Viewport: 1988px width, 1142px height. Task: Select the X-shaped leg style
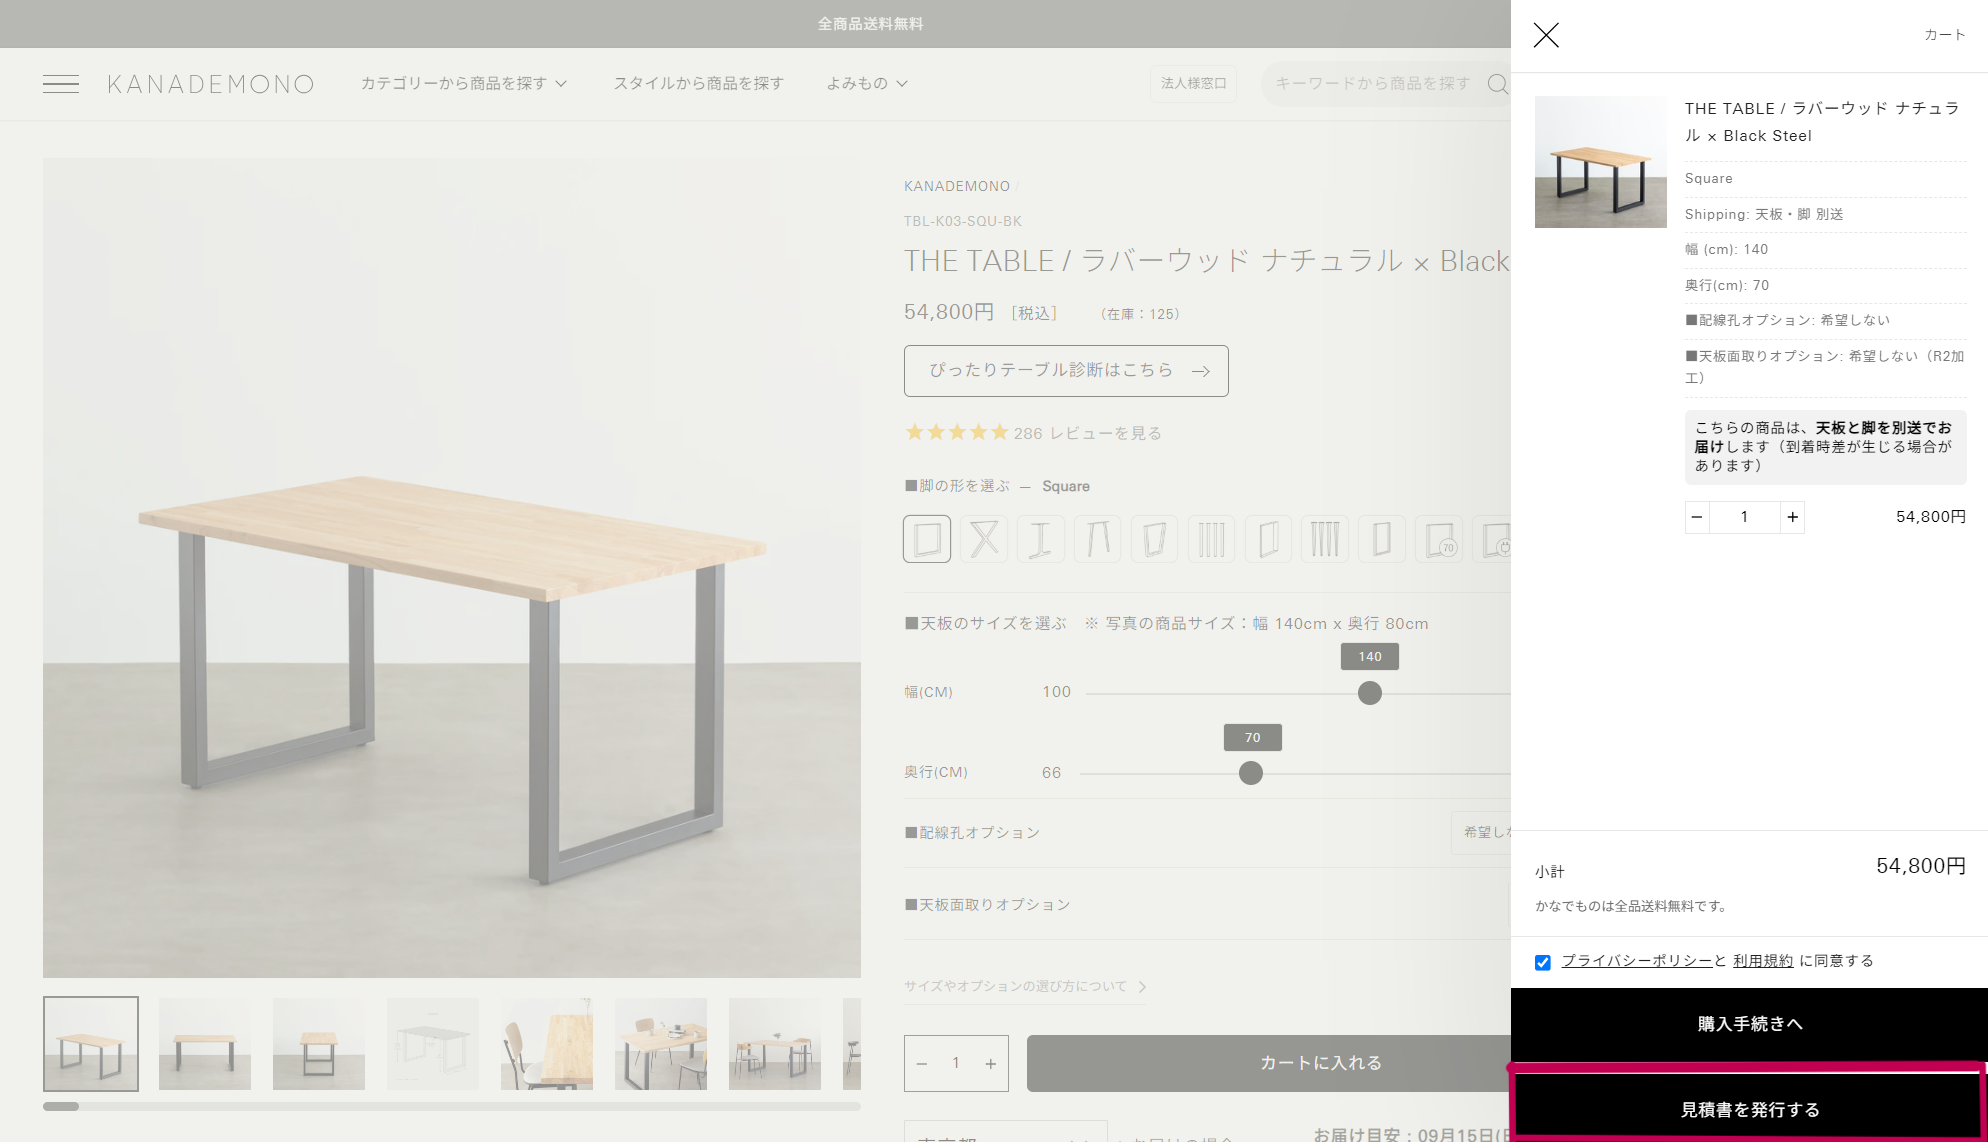pos(984,539)
